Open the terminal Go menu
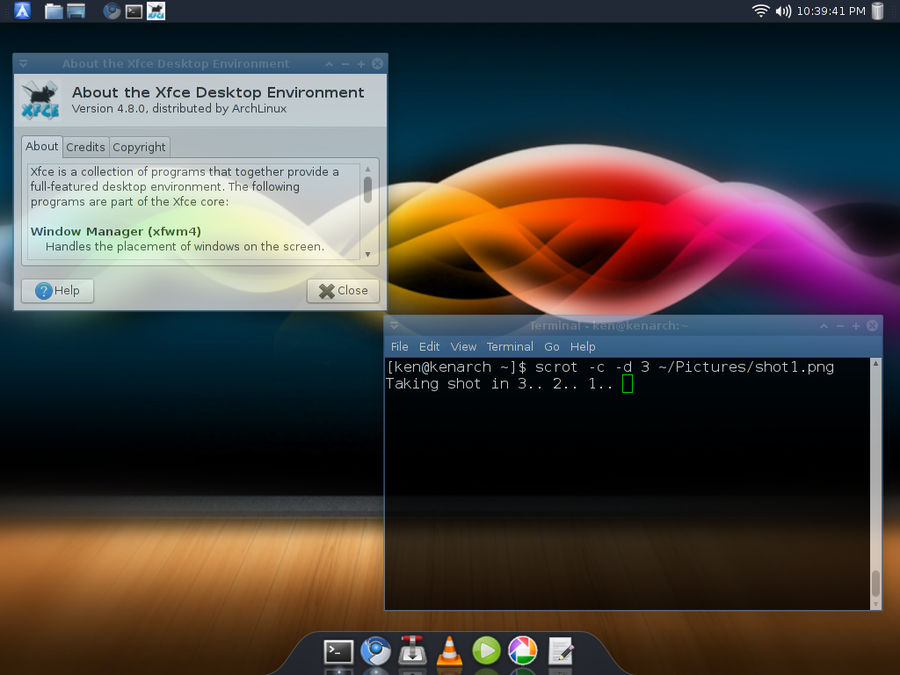The height and width of the screenshot is (675, 900). pyautogui.click(x=552, y=347)
